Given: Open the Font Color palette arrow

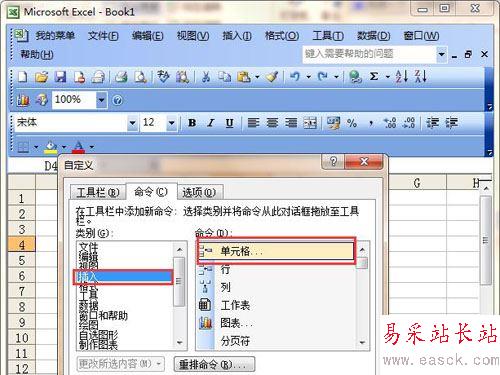Looking at the screenshot, I should [92, 147].
